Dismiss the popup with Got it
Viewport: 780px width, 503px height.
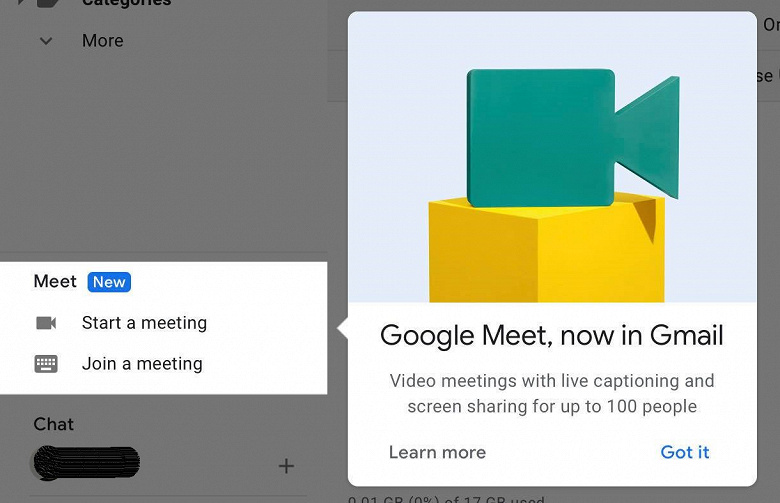pyautogui.click(x=684, y=452)
